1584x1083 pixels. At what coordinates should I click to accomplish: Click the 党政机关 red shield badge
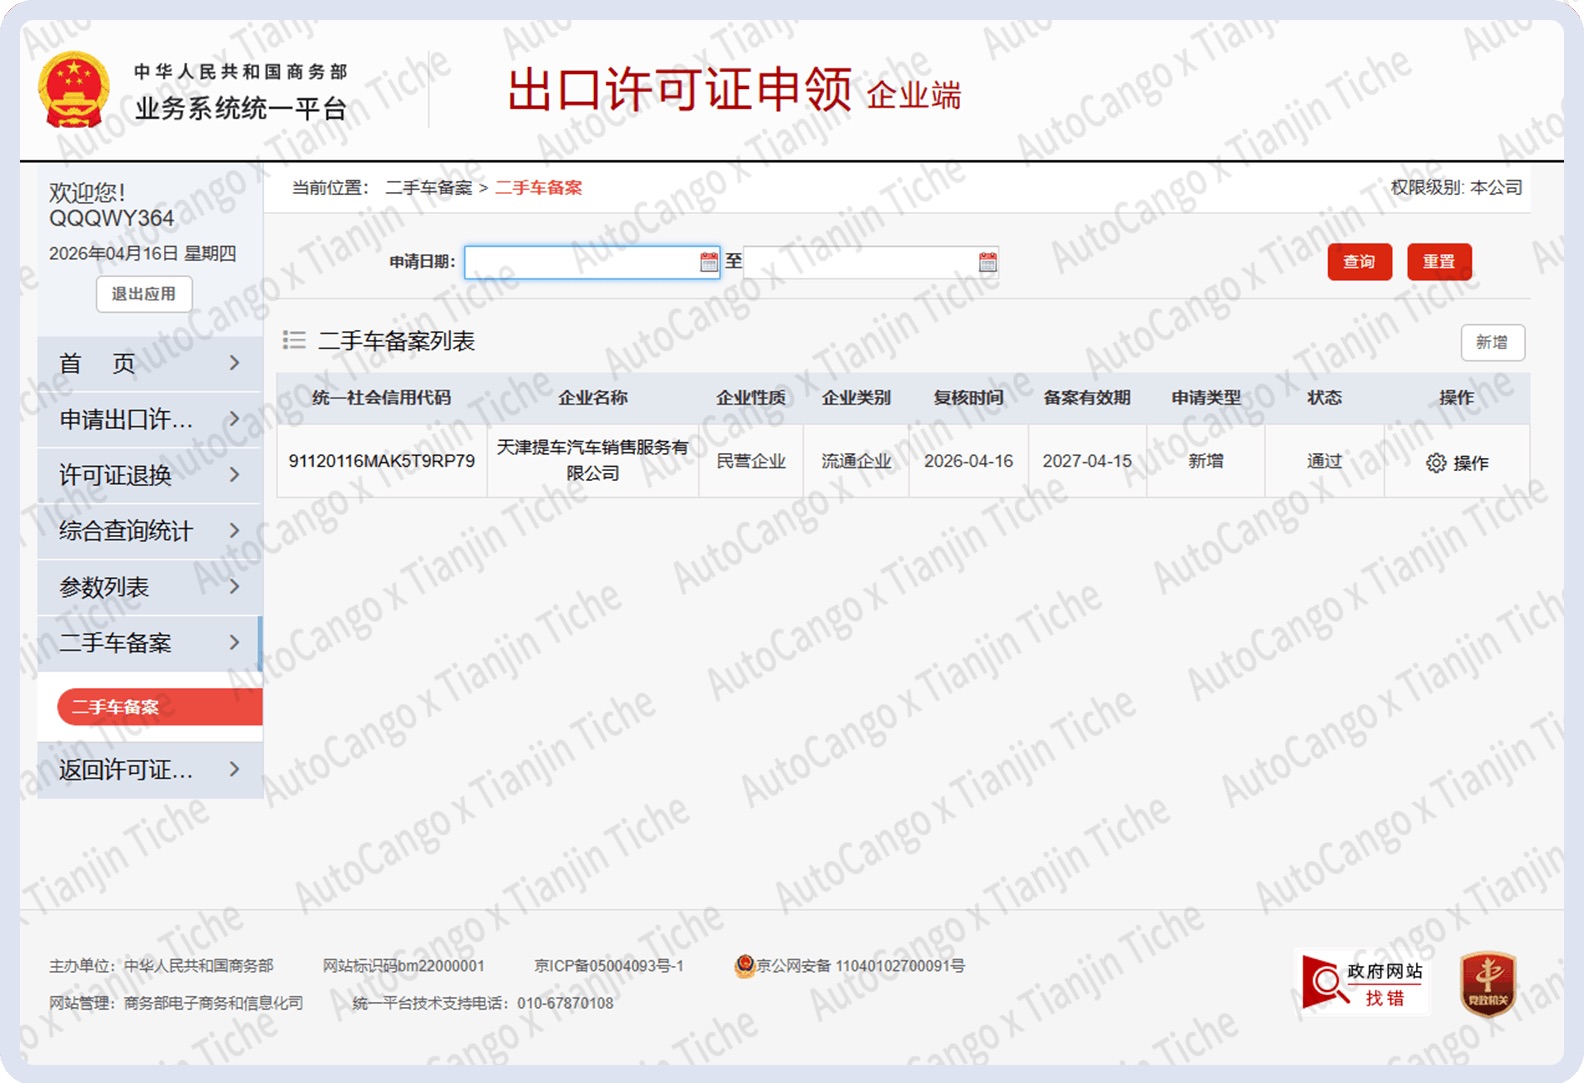1488,984
